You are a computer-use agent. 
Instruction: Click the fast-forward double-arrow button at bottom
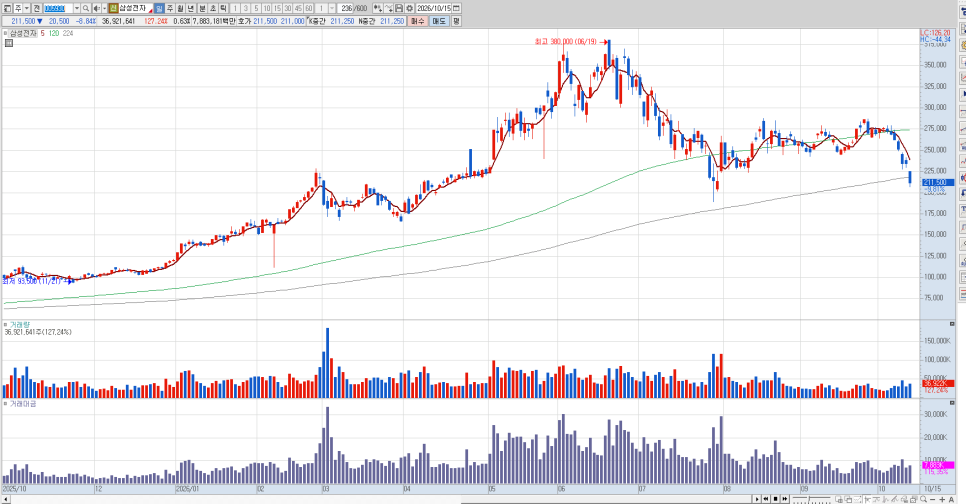click(785, 499)
